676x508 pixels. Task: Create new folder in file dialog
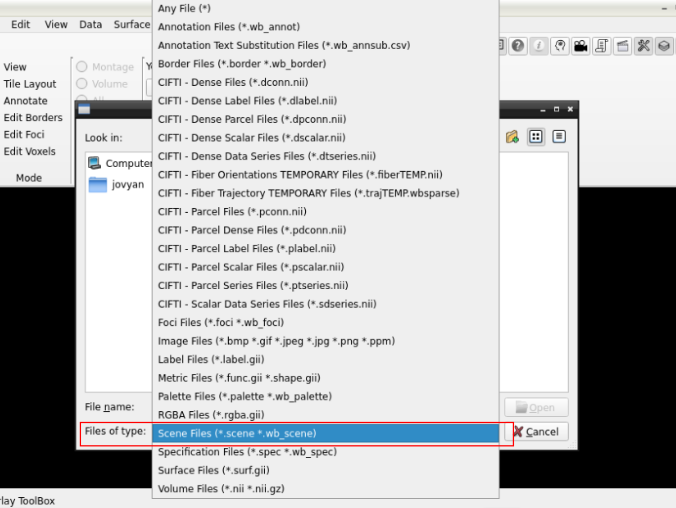click(513, 137)
